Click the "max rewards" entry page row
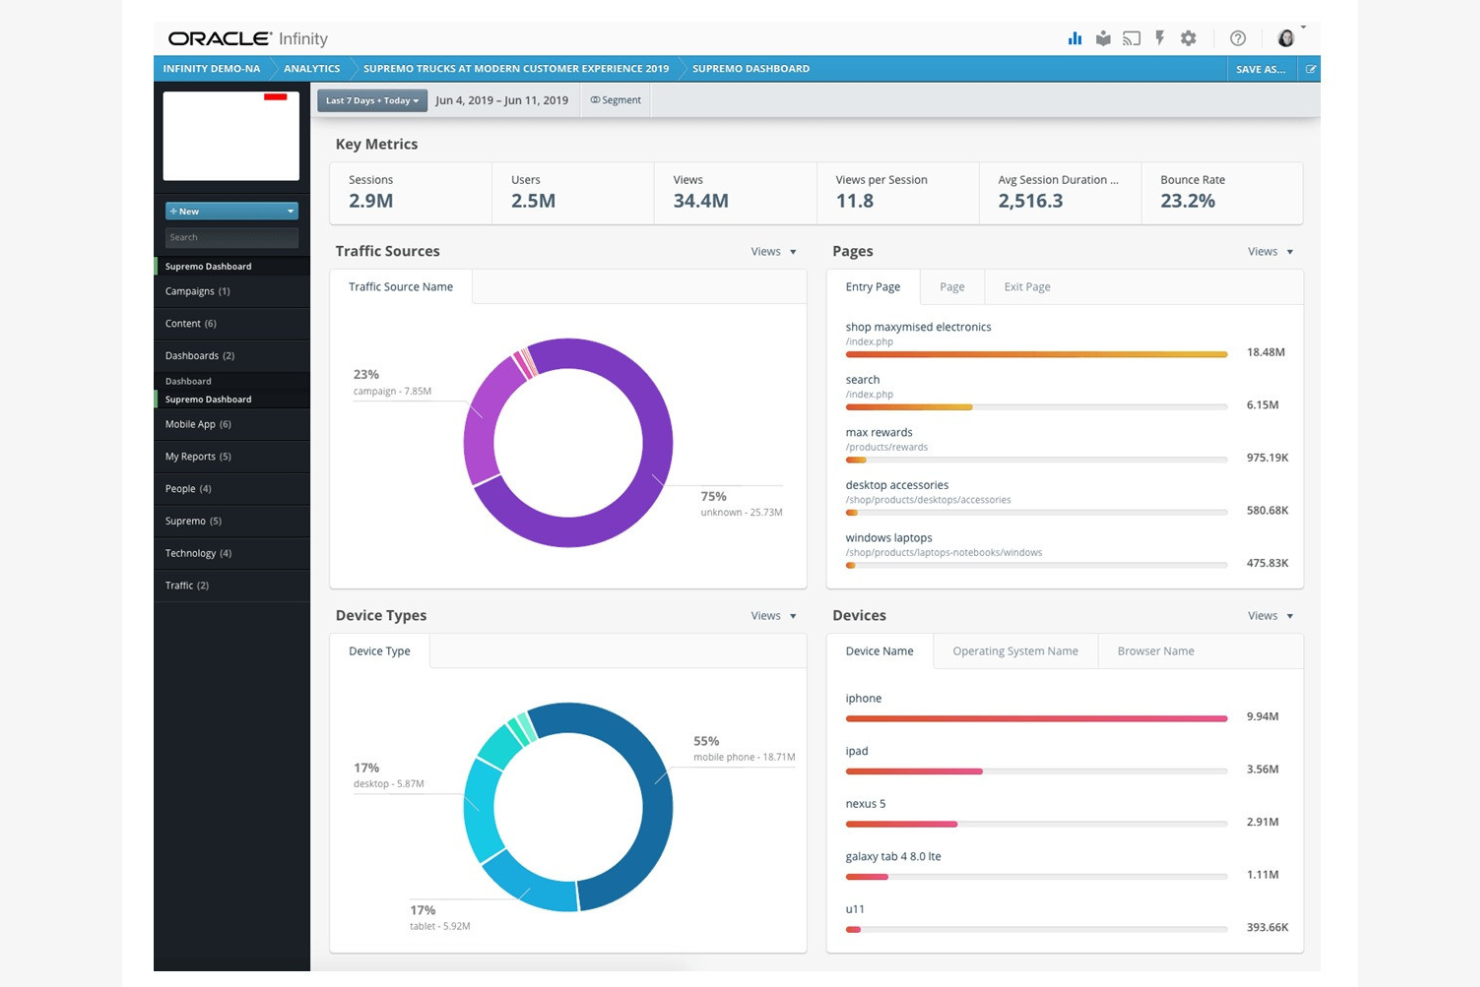The width and height of the screenshot is (1480, 987). (1066, 446)
